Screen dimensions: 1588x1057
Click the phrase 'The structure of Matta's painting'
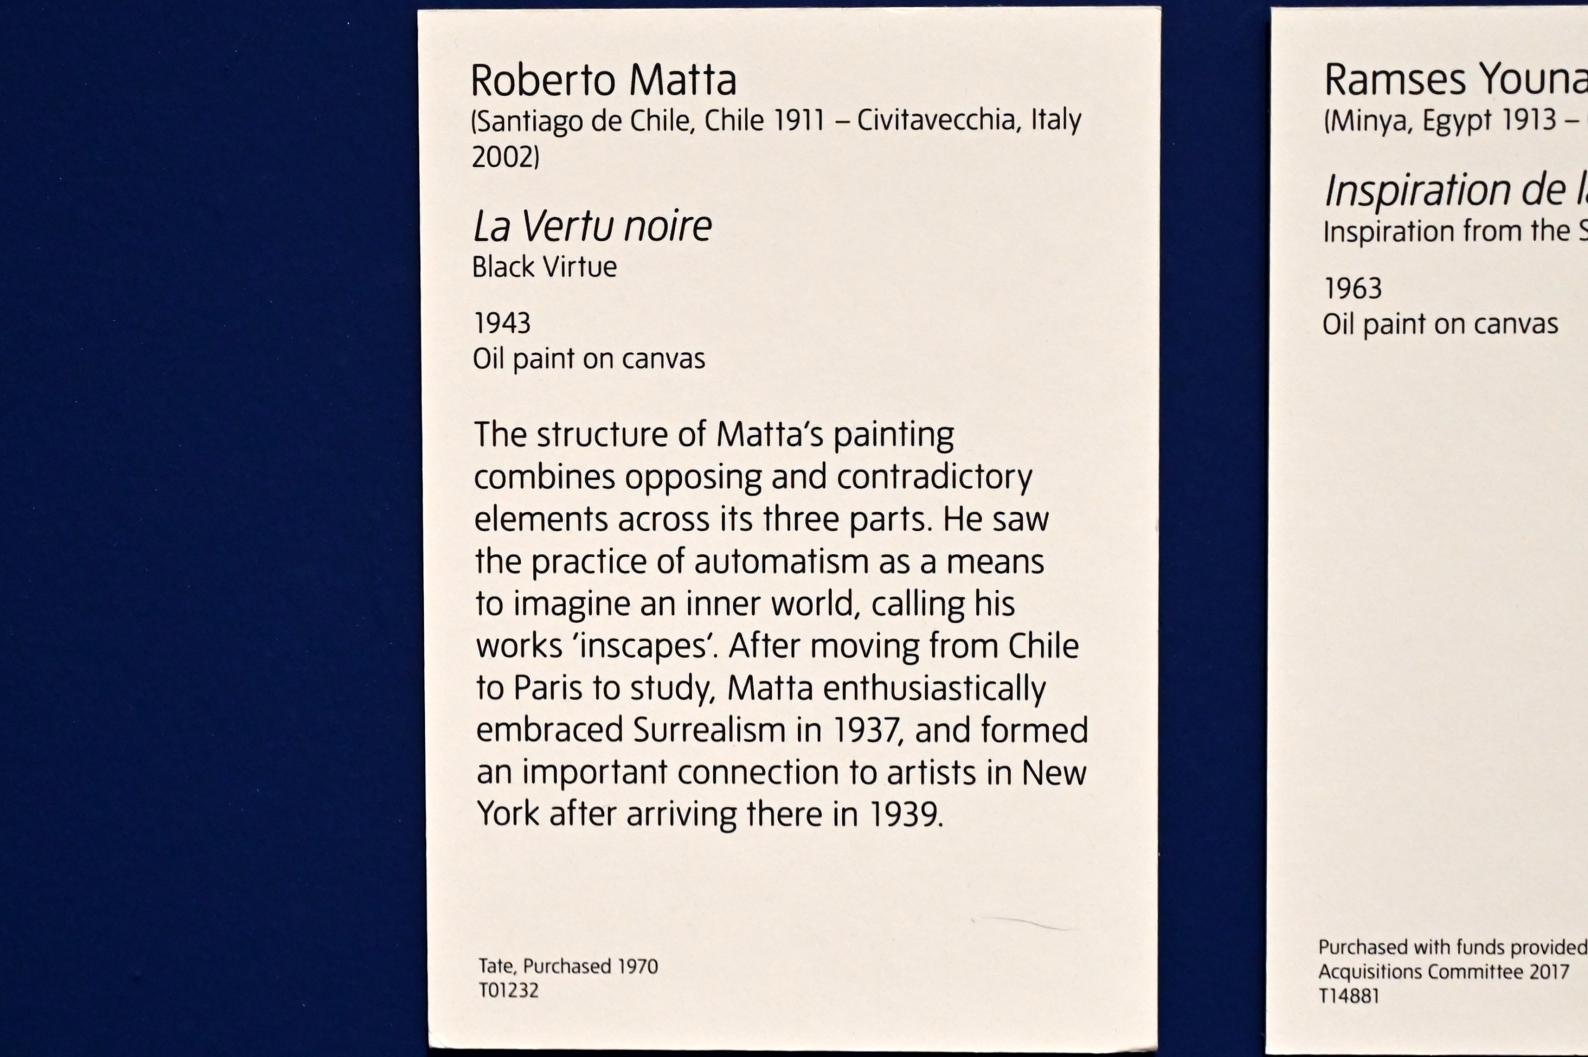pyautogui.click(x=713, y=434)
